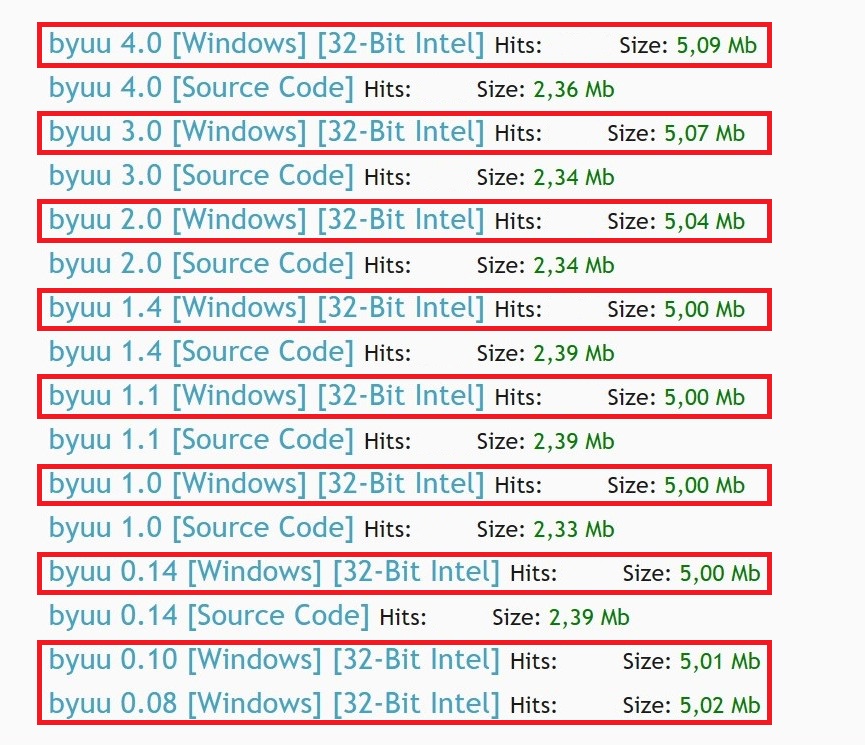Viewport: 865px width, 745px height.
Task: Open byuu 0.10 Windows 32-Bit Intel download
Action: click(274, 660)
